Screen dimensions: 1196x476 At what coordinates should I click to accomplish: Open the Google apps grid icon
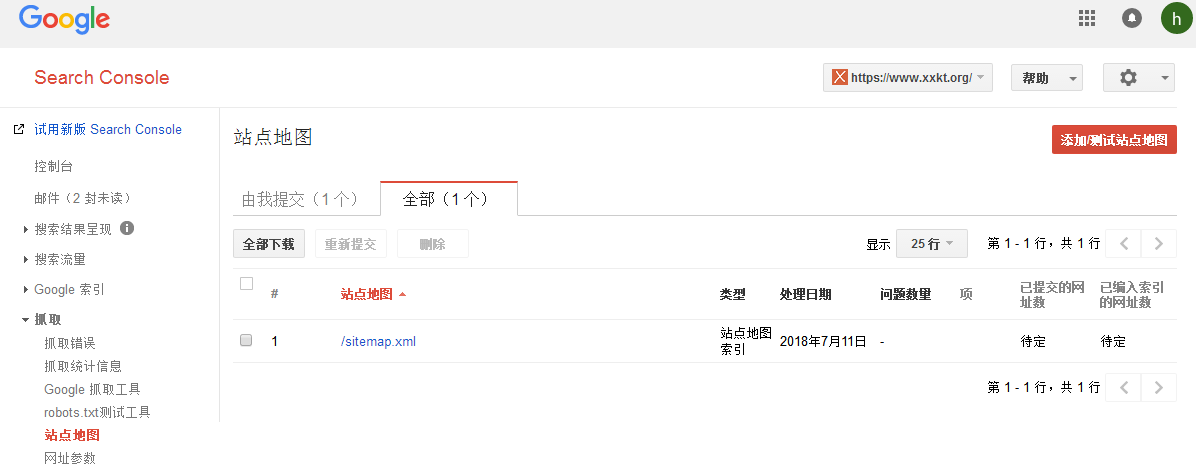1086,18
